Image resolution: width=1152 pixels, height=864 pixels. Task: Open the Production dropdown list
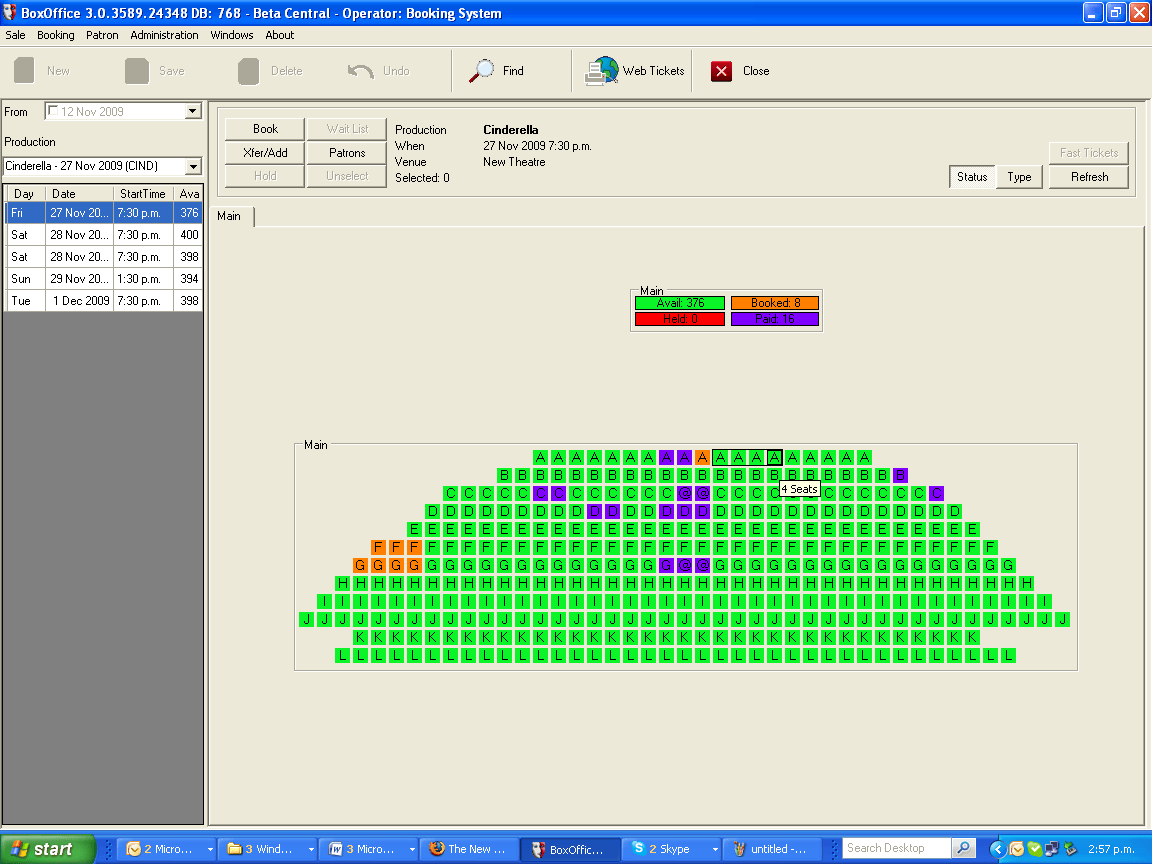193,167
